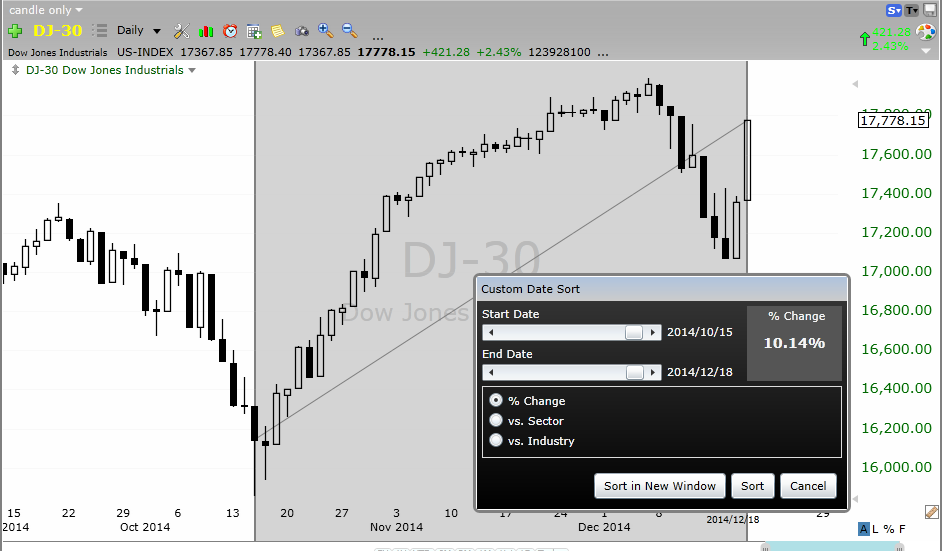Expand the white arrow below the palette

click(926, 51)
